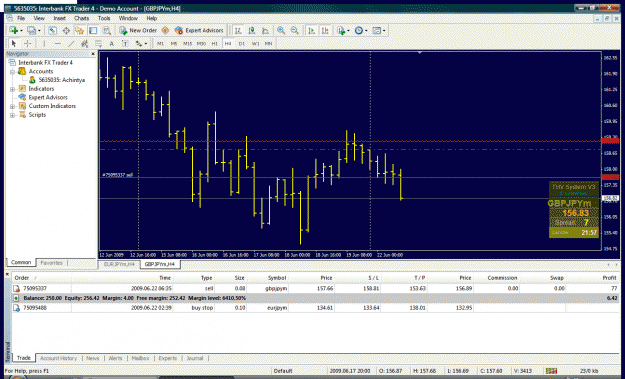Toggle the Data Window crosshair-target icon
625x379 pixels.
pos(66,30)
